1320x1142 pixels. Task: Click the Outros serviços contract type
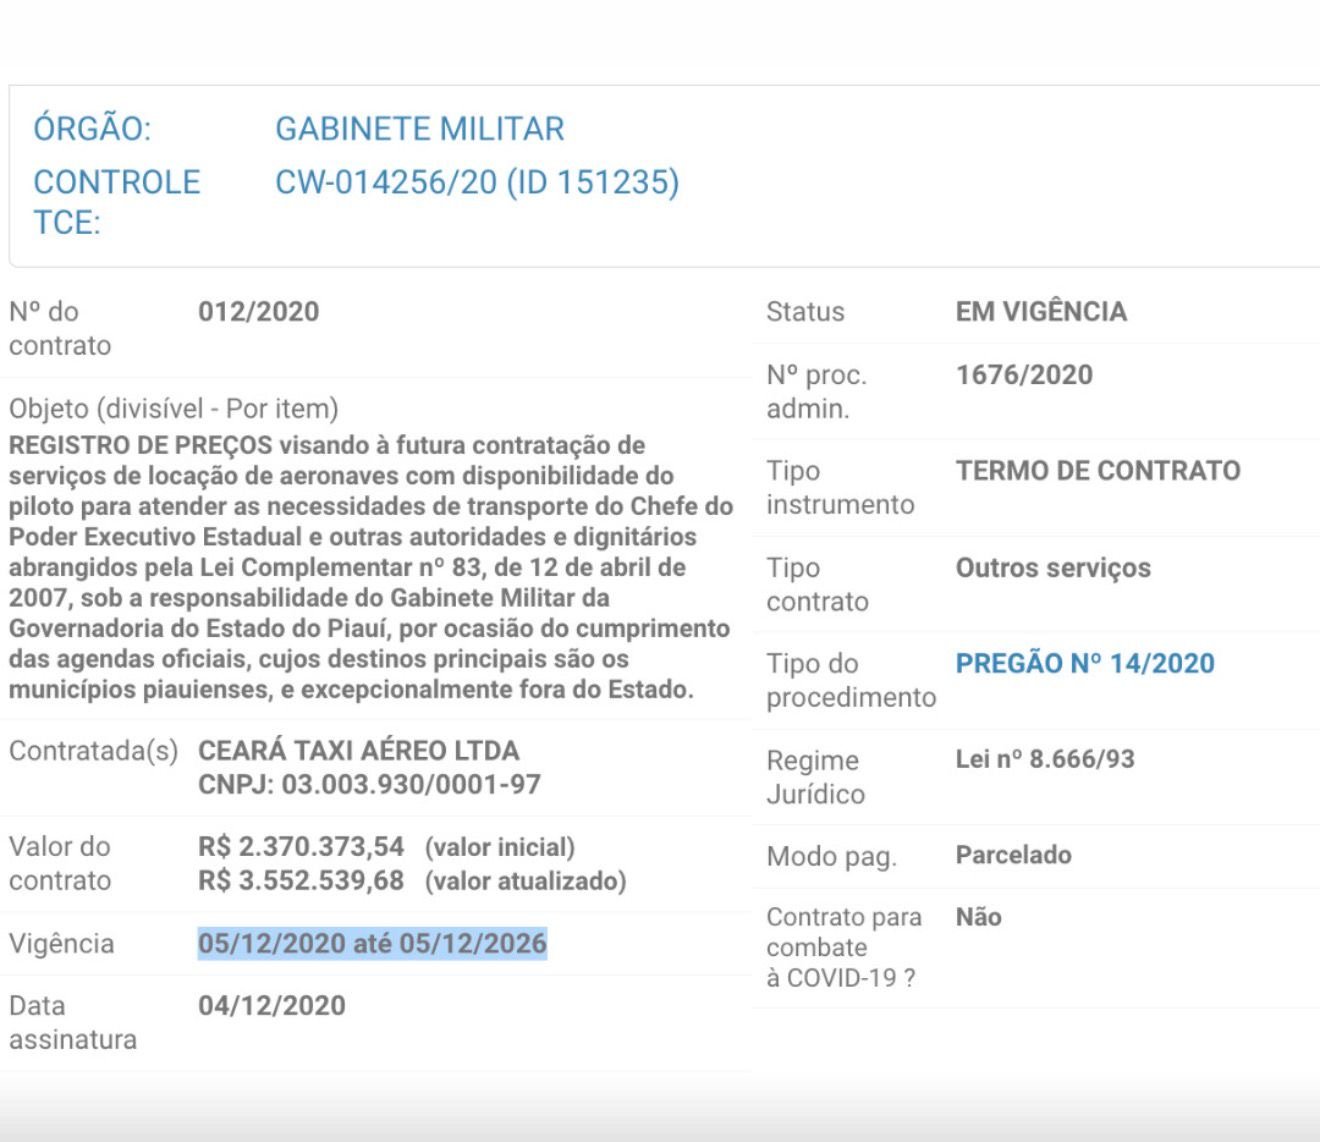click(x=1052, y=568)
